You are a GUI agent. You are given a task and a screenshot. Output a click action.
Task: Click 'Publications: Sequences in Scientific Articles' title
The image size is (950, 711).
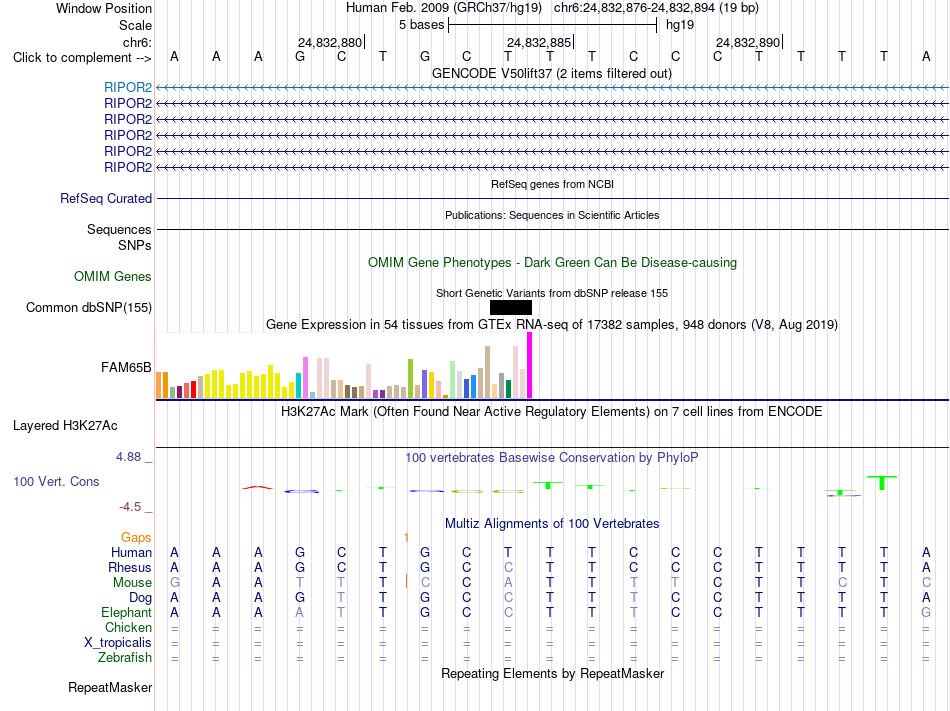[552, 215]
